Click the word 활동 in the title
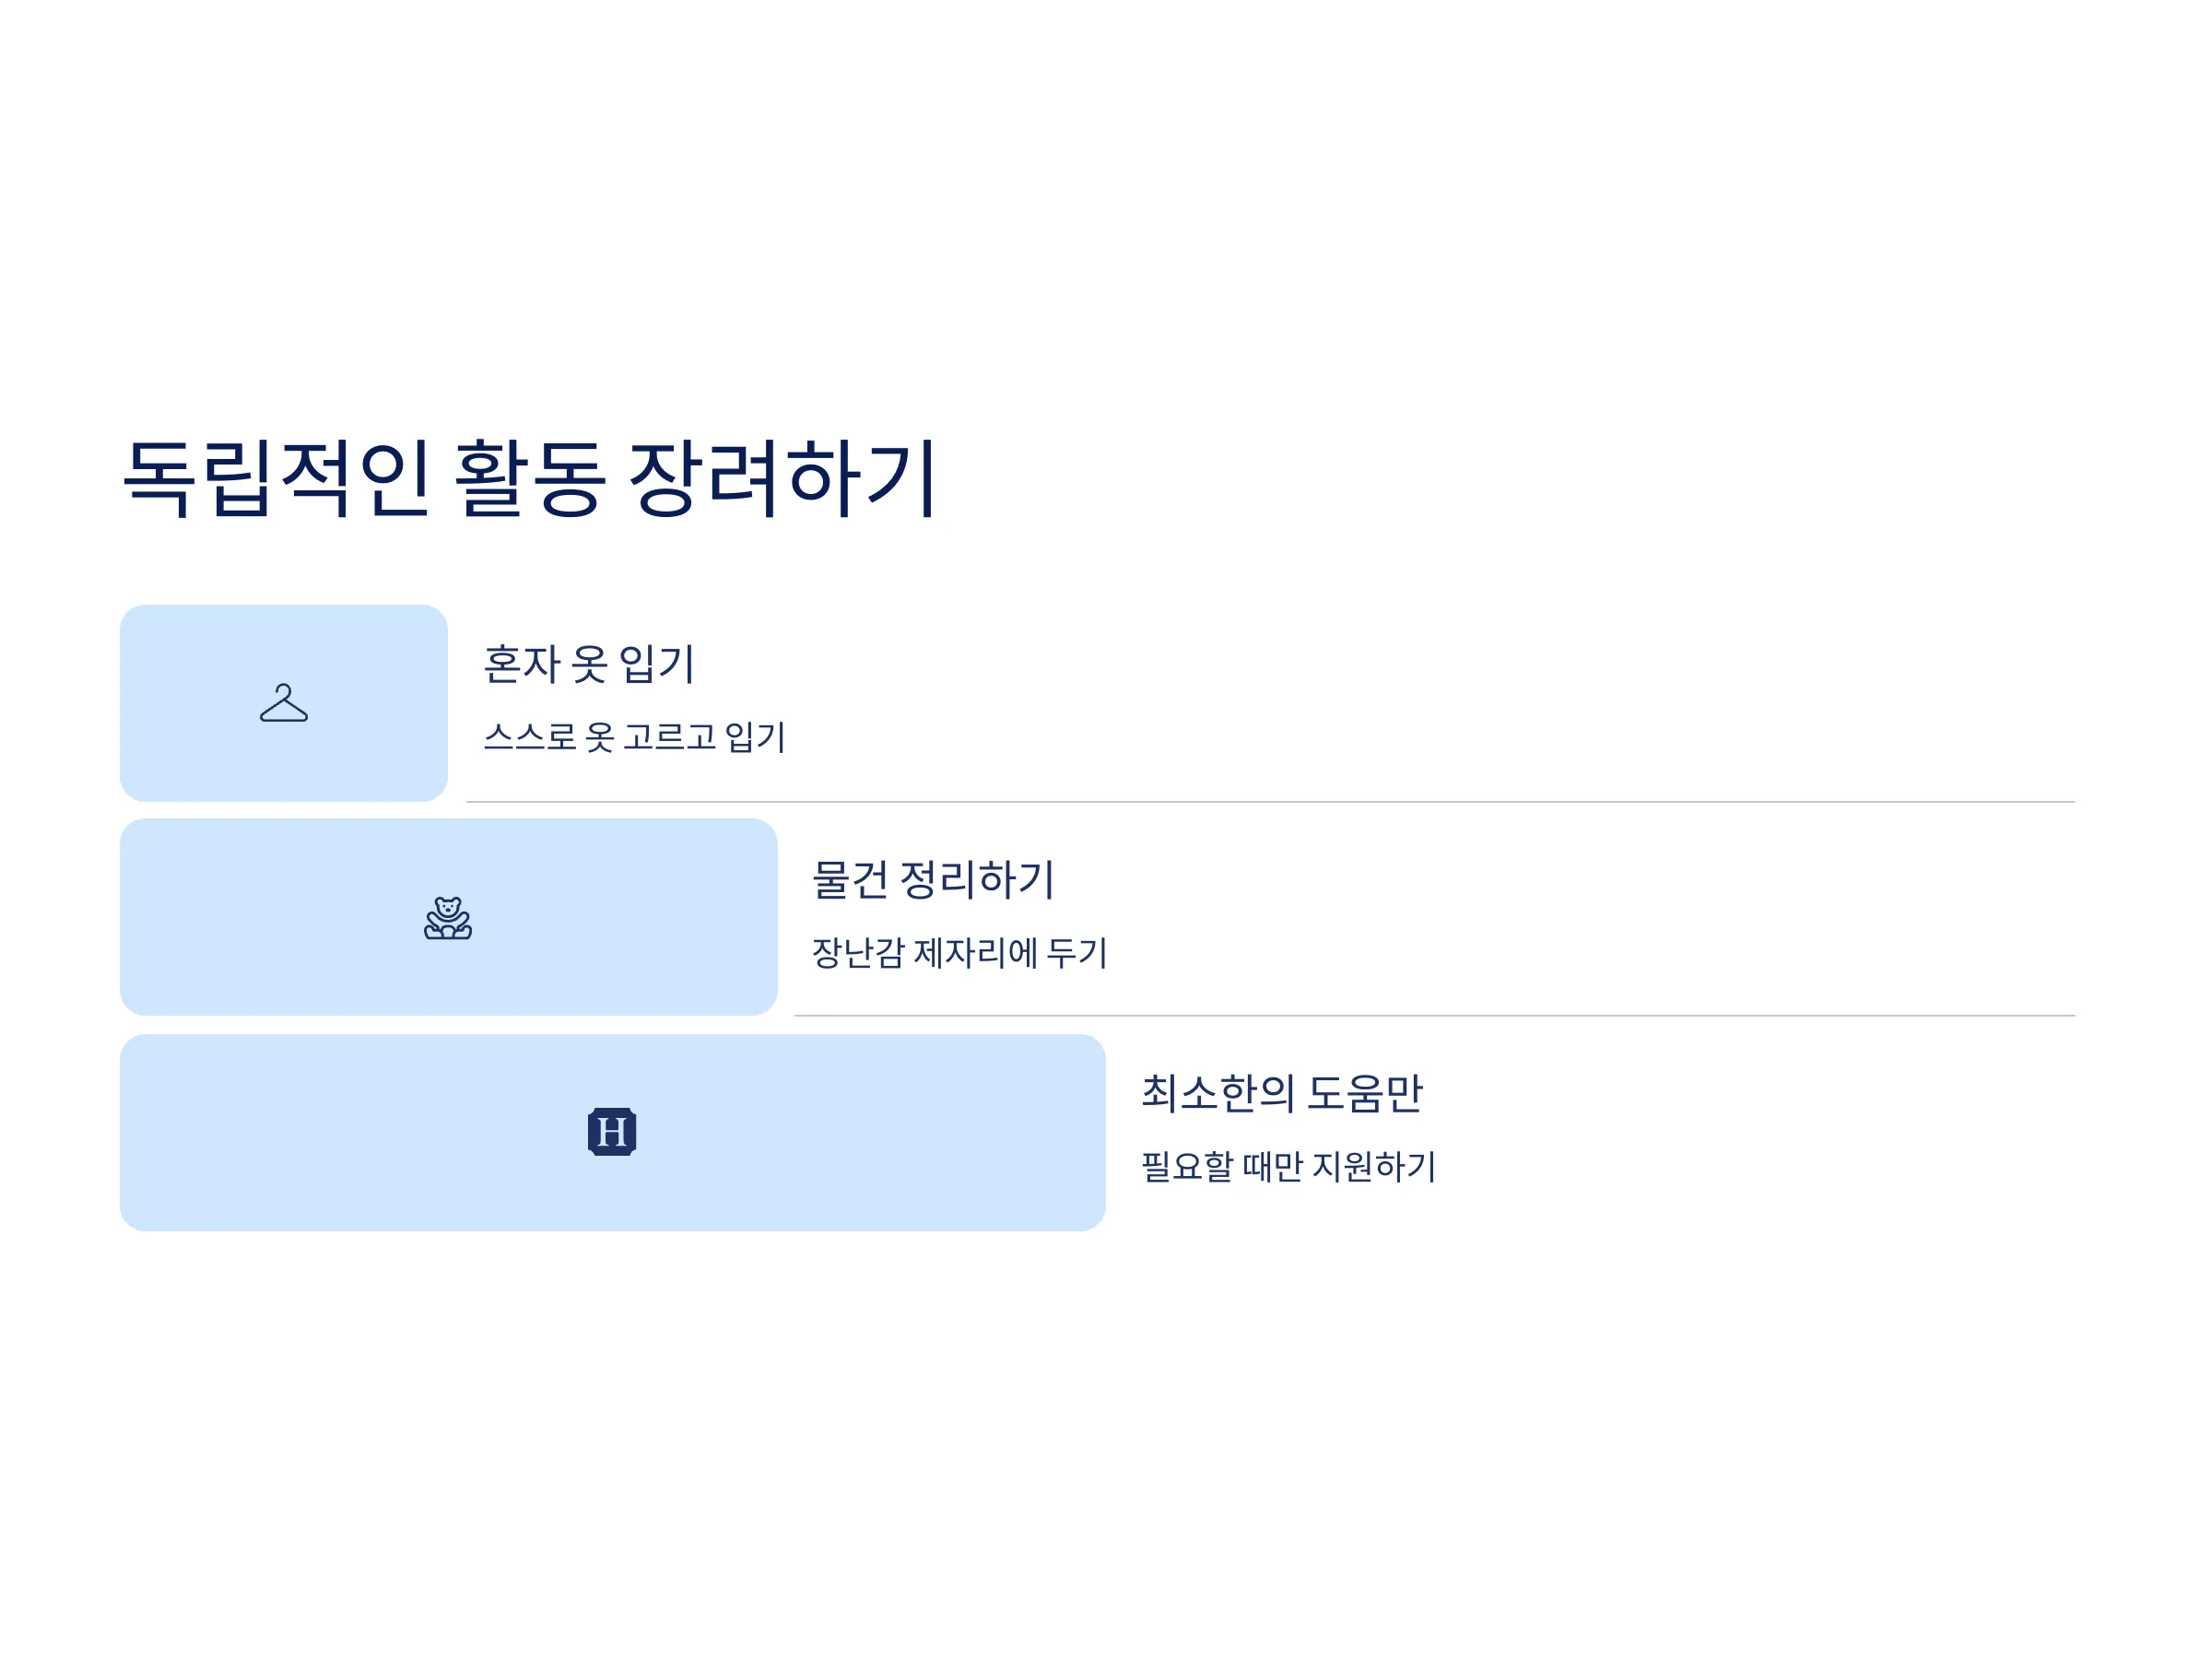Screen dimensions: 2212x1659 (x=530, y=478)
